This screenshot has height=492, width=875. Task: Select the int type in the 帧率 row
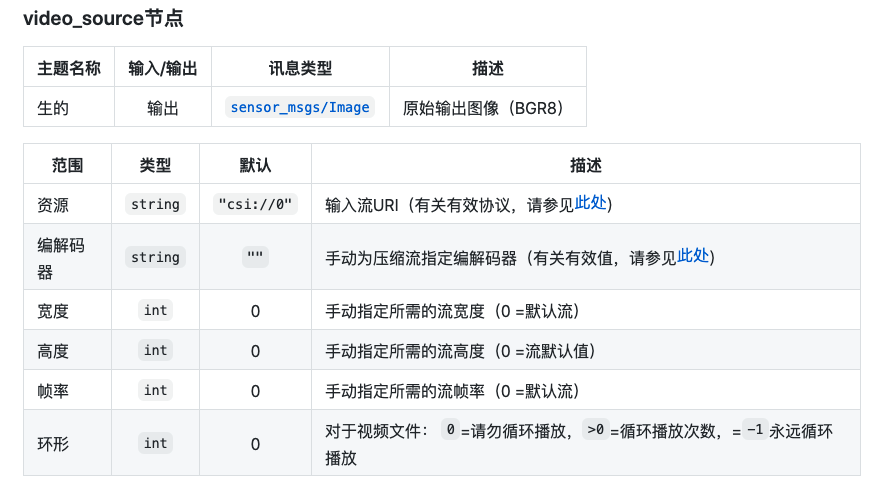tap(155, 390)
